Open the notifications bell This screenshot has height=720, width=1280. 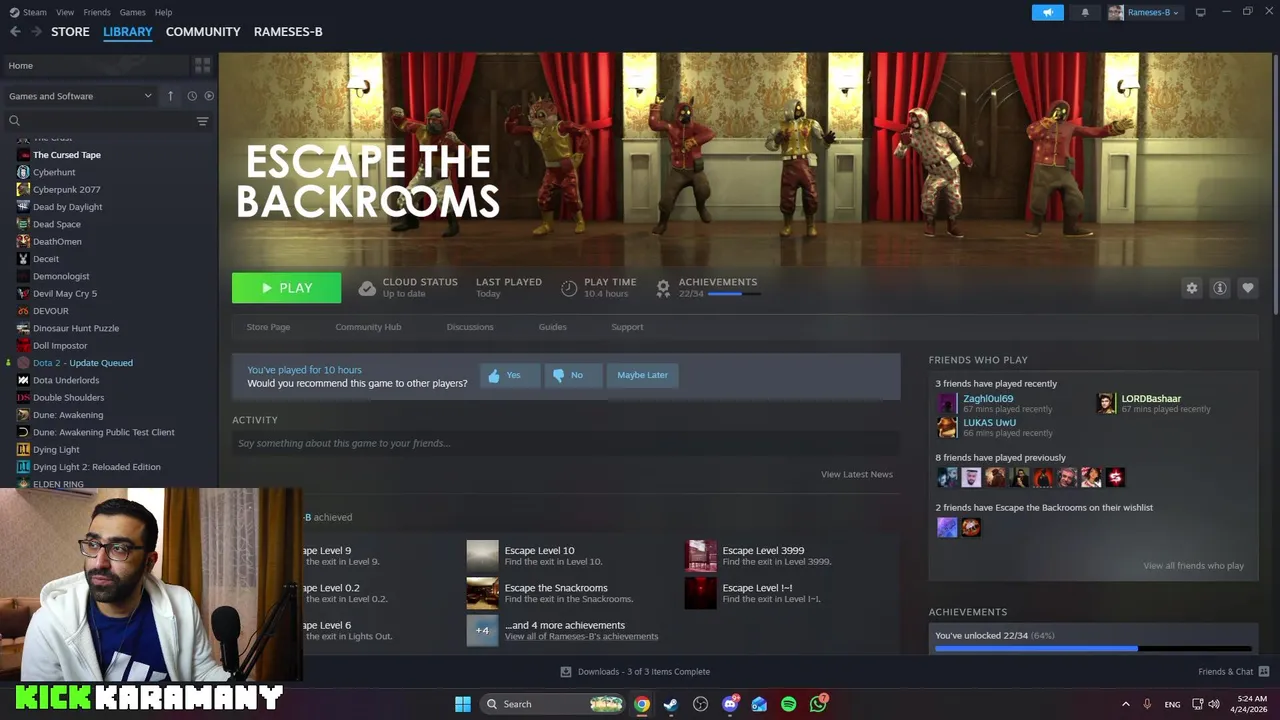[x=1085, y=12]
